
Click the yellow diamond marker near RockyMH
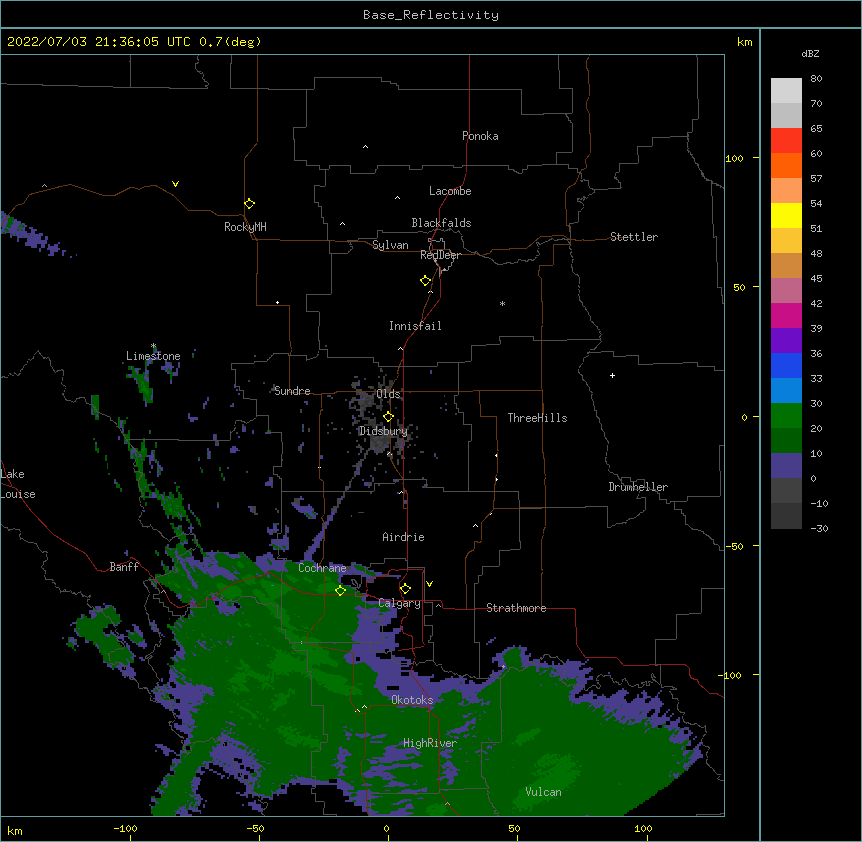(250, 204)
